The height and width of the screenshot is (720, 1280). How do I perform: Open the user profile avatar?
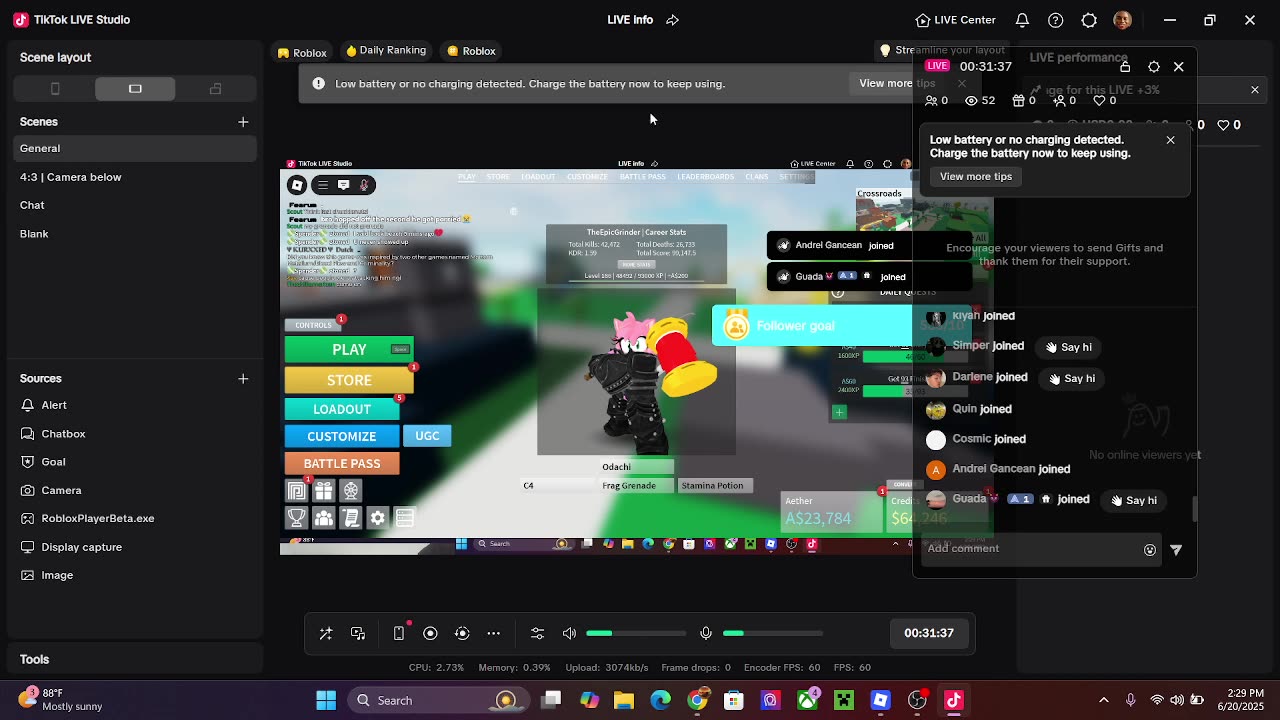coord(1122,20)
